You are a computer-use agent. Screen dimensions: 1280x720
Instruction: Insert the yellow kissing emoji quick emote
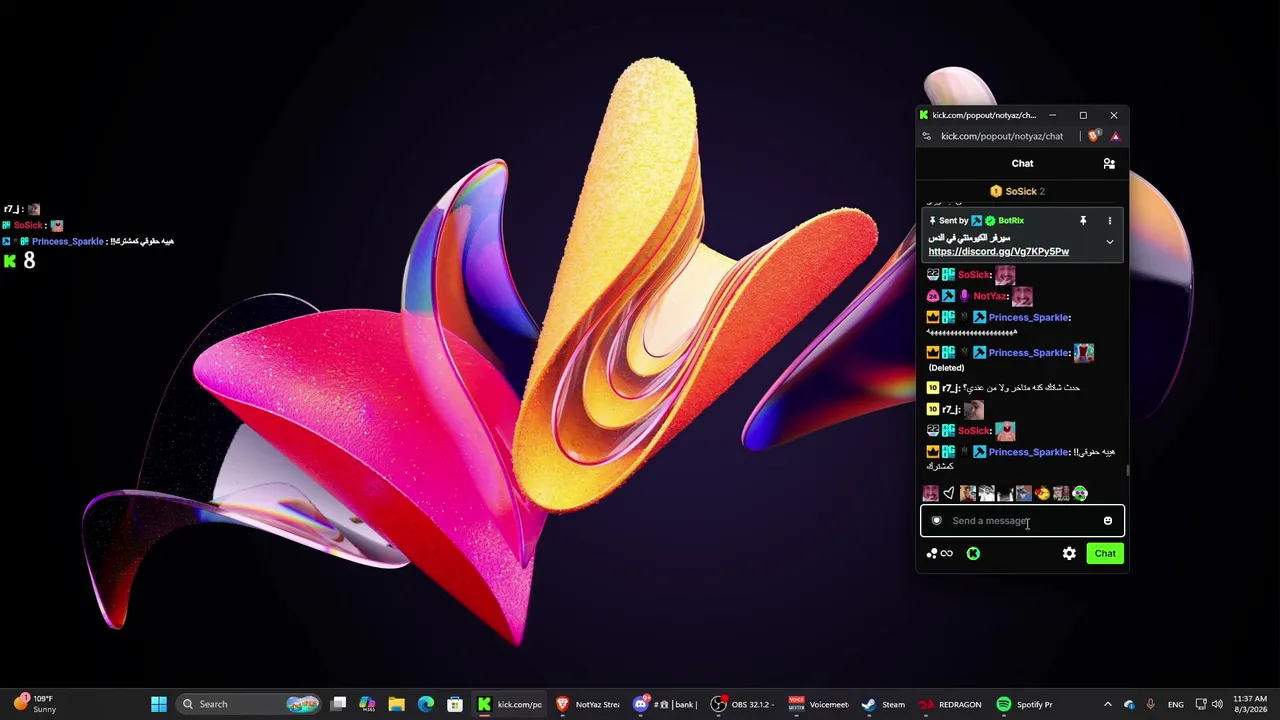coord(1042,493)
